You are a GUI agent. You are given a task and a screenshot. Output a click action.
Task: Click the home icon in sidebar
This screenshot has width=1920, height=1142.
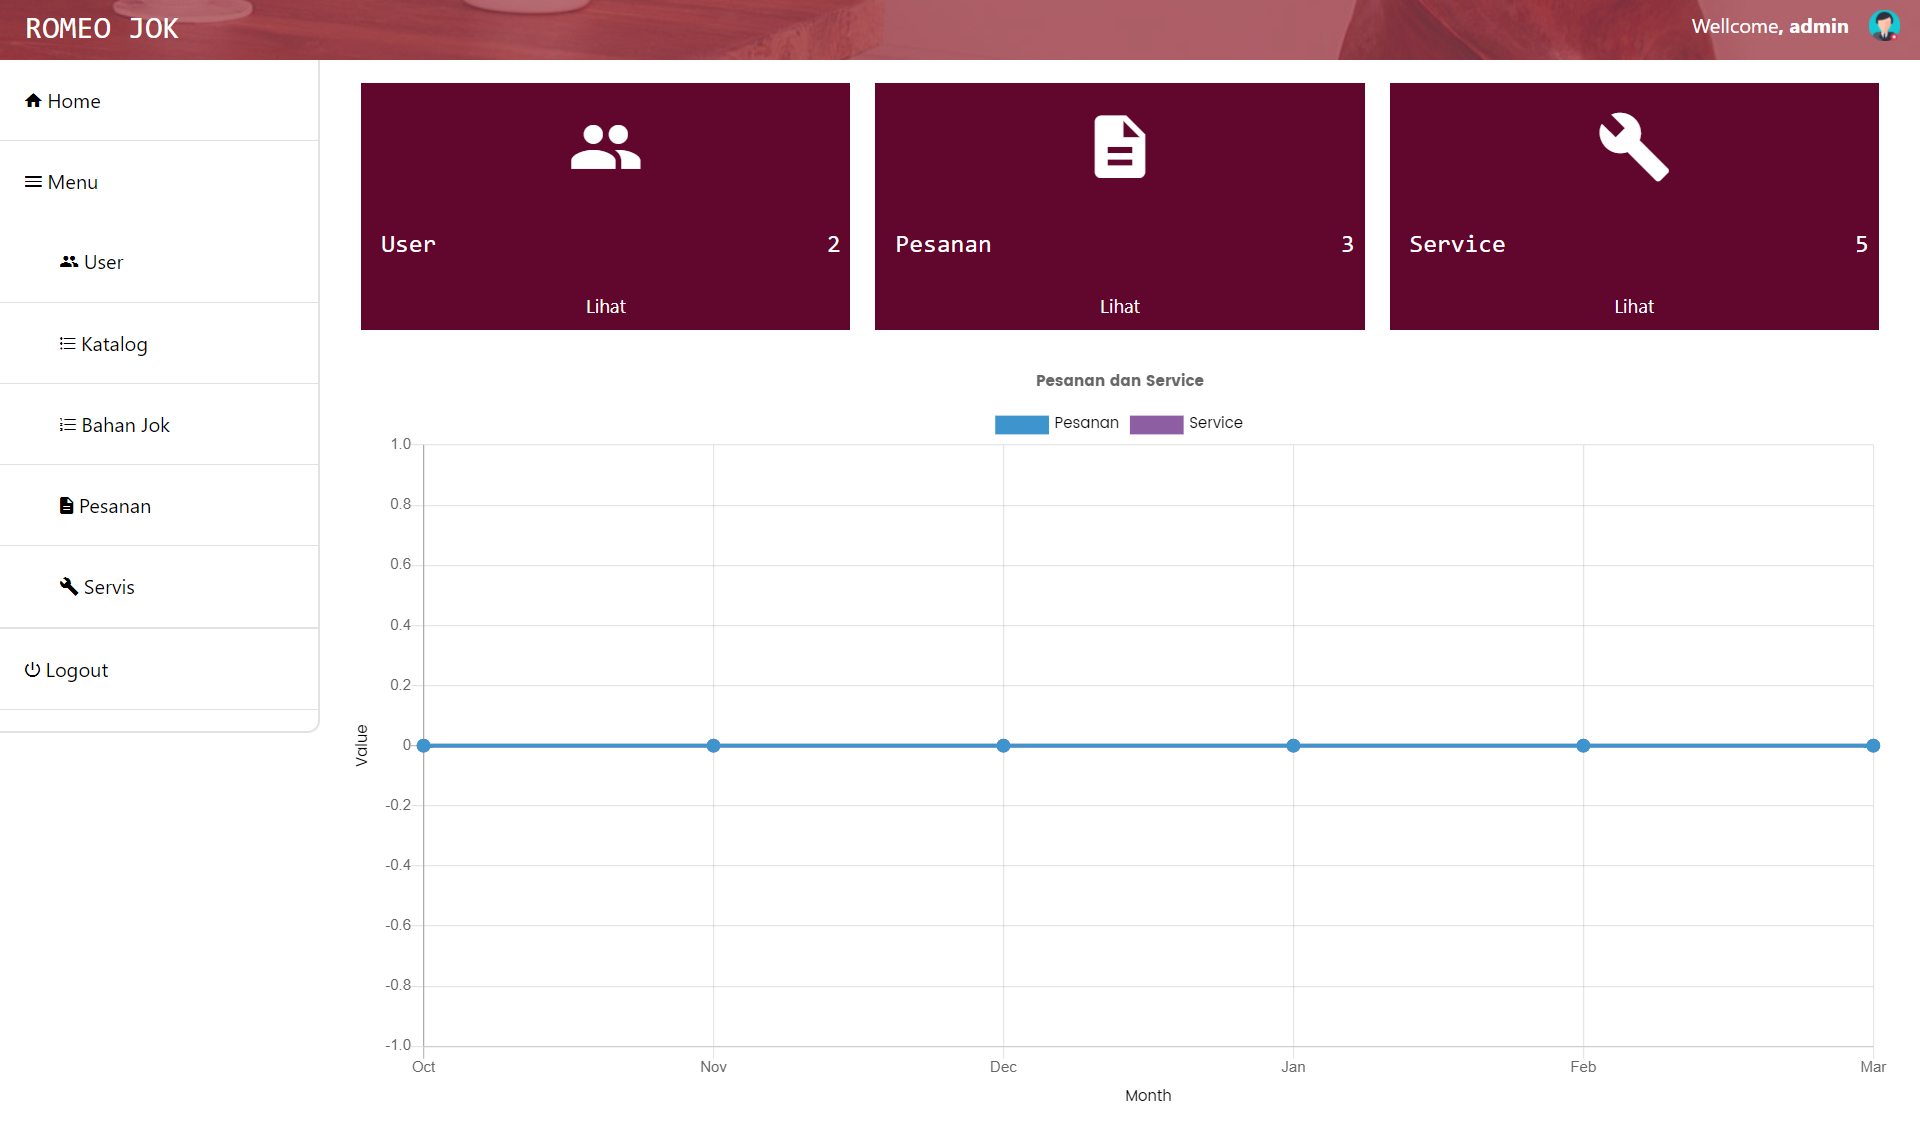(x=33, y=101)
